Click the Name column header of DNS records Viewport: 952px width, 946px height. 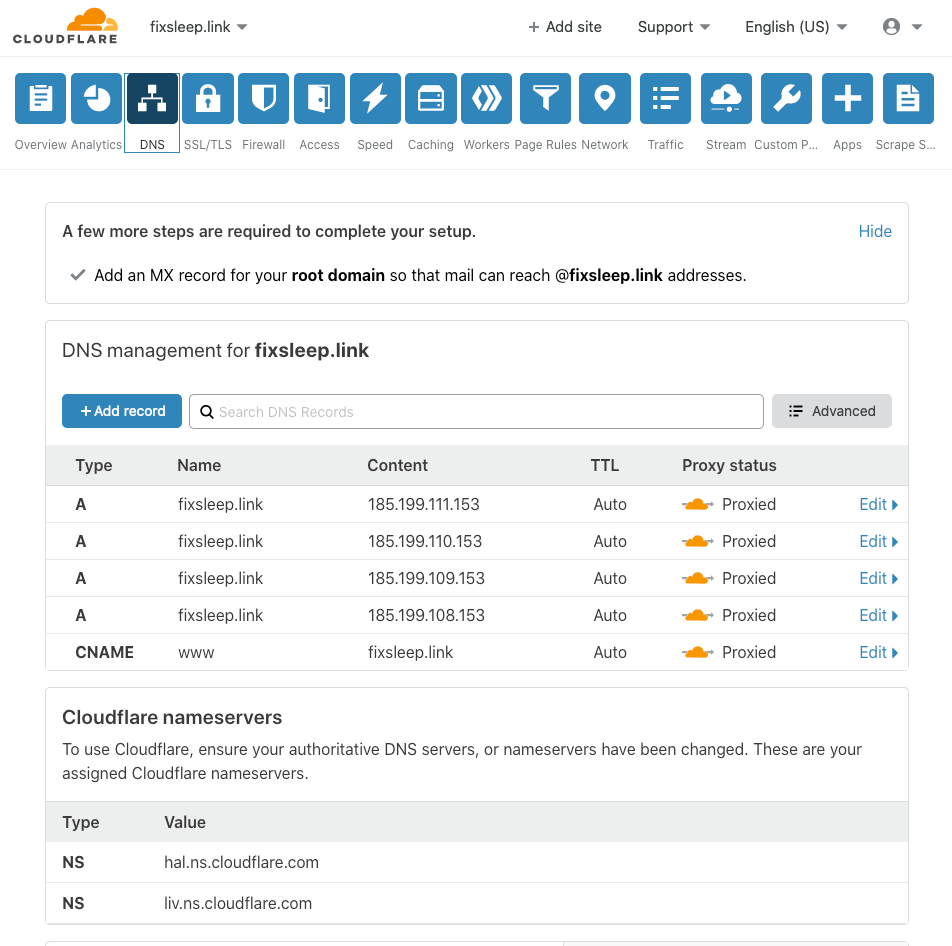pos(199,466)
